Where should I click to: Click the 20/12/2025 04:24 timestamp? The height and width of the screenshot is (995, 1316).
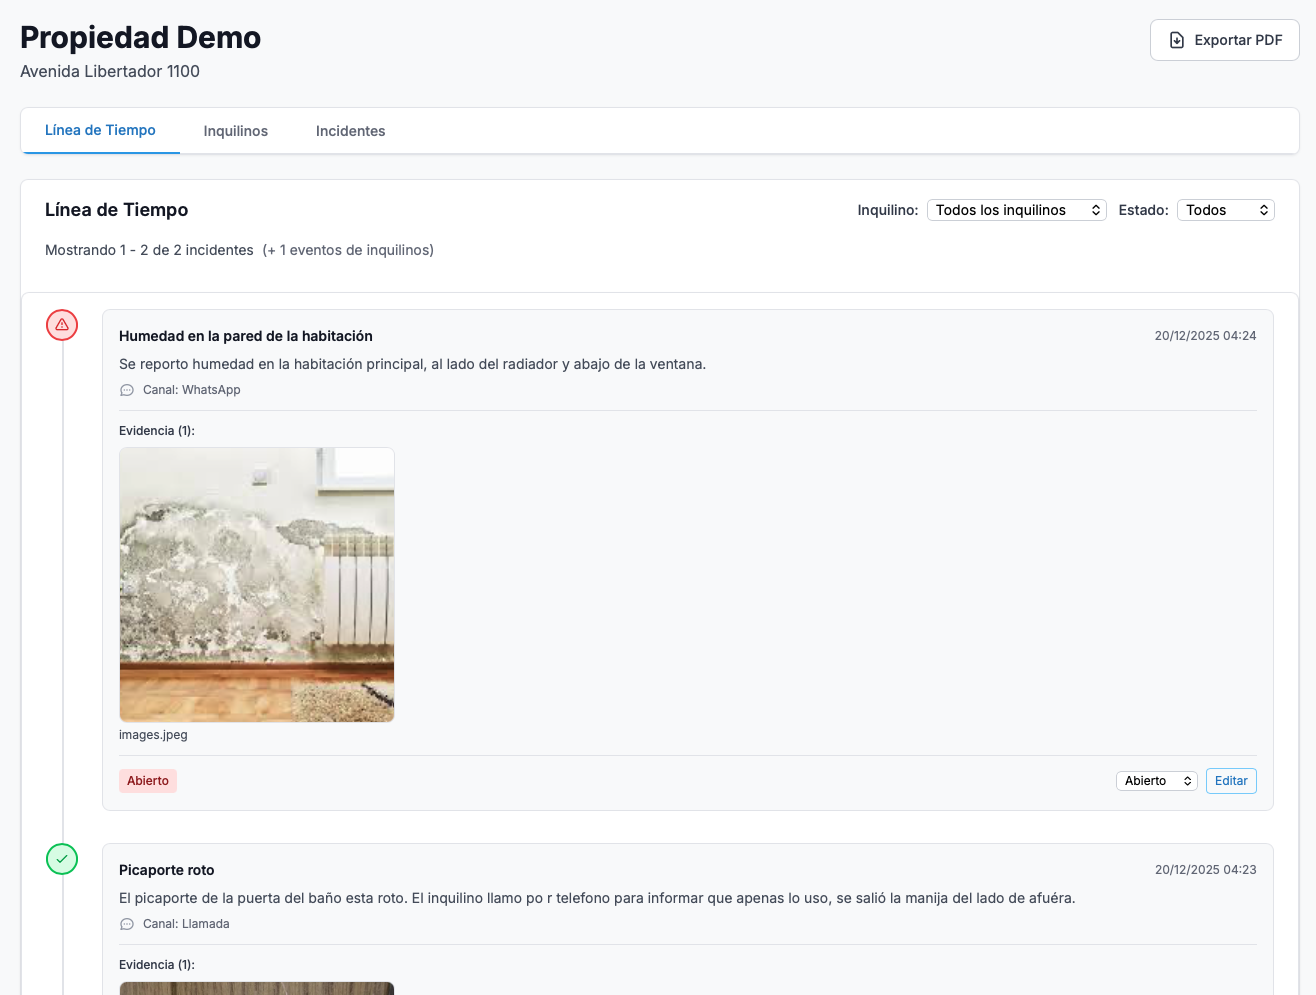1205,336
